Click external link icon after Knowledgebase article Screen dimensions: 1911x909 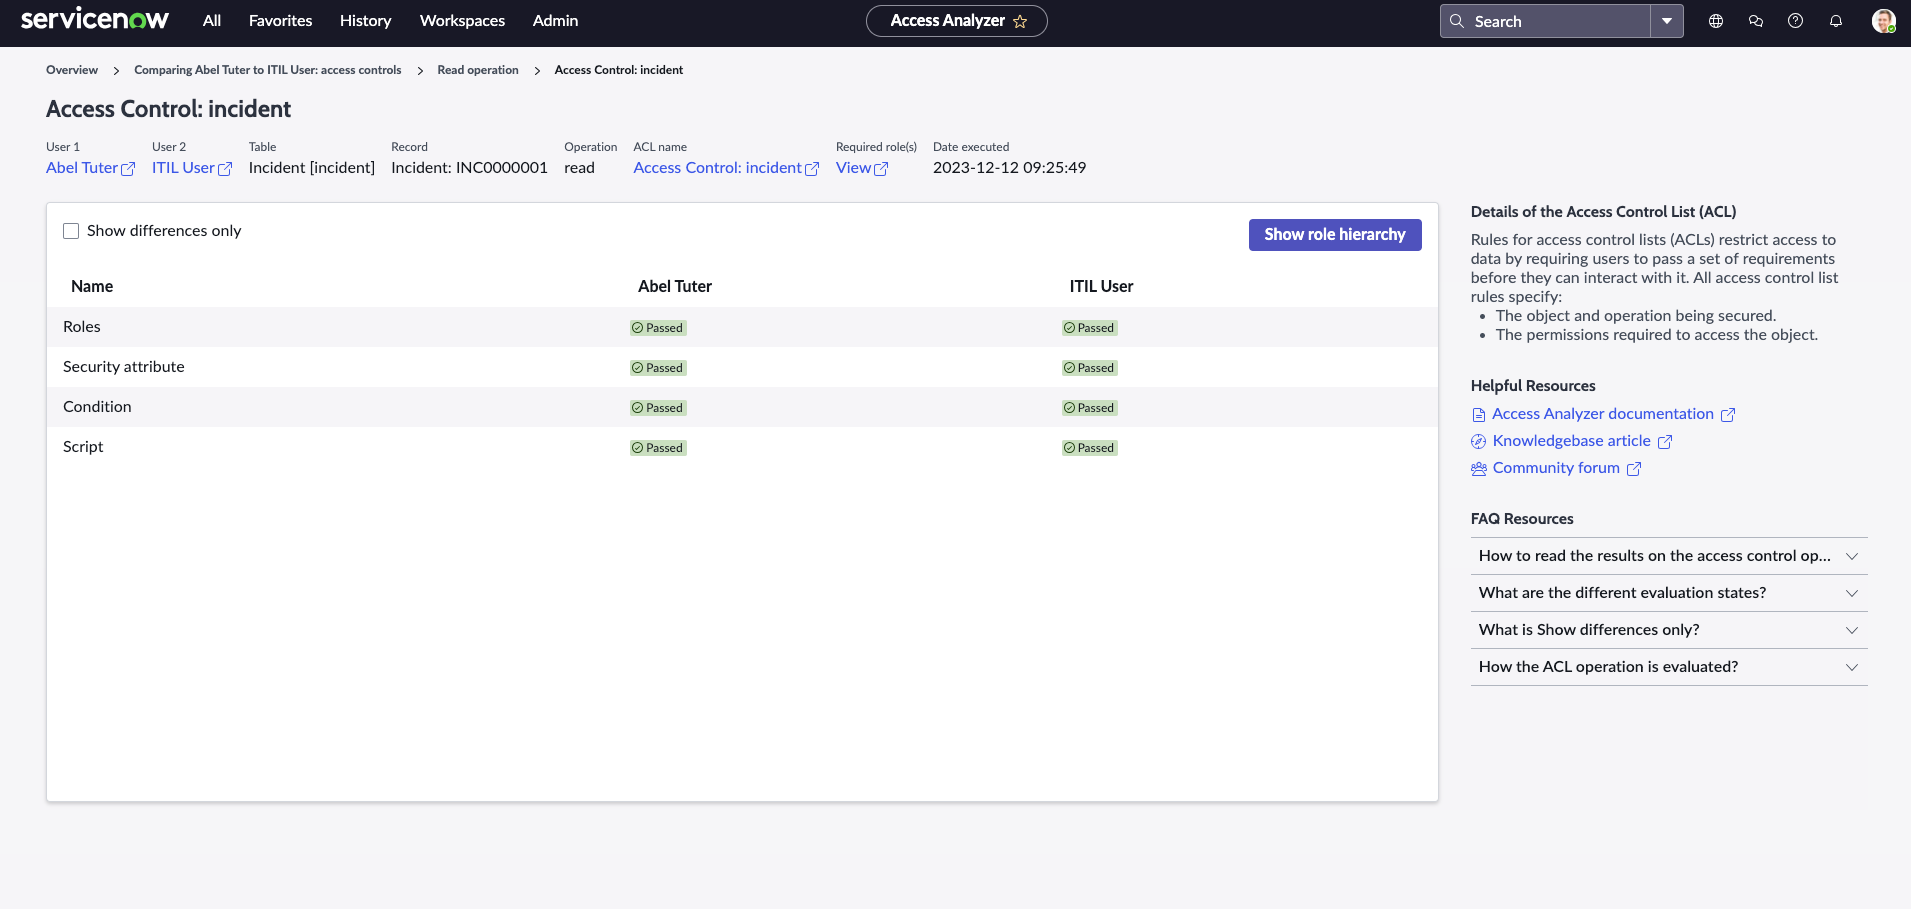pyautogui.click(x=1665, y=442)
